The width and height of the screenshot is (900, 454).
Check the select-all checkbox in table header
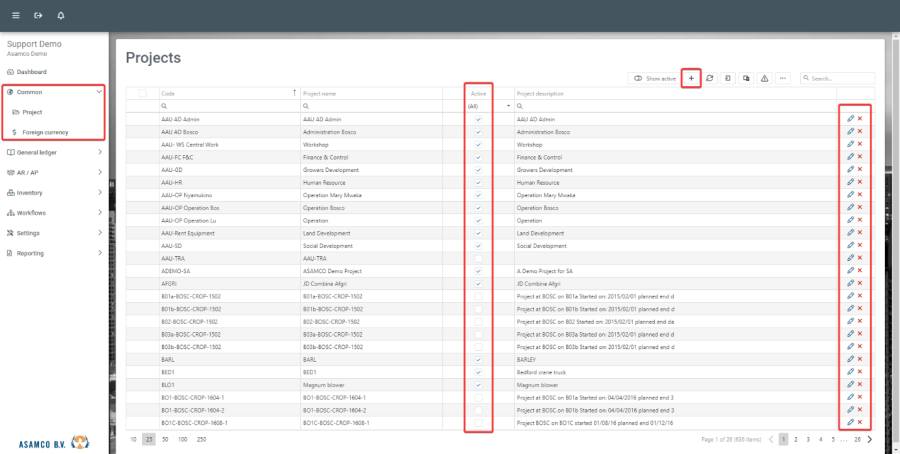click(x=142, y=93)
